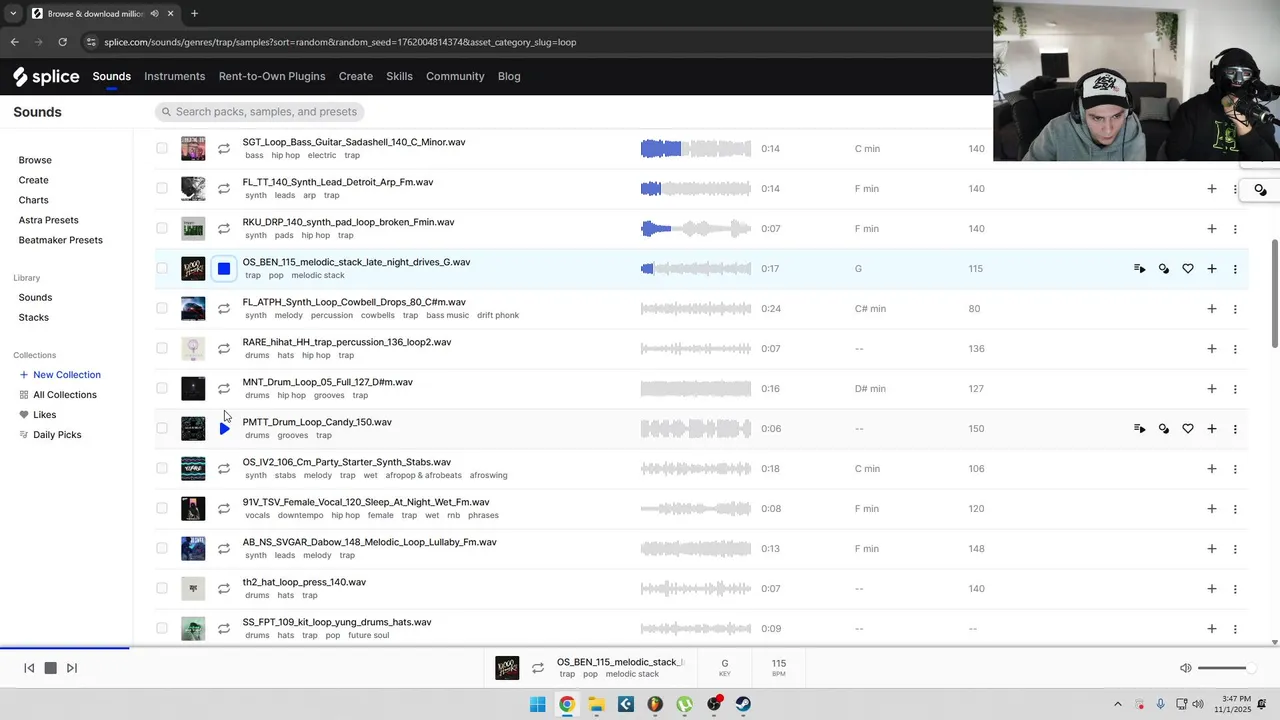Stop playback in bottom player bar
Image resolution: width=1280 pixels, height=720 pixels.
click(x=50, y=668)
